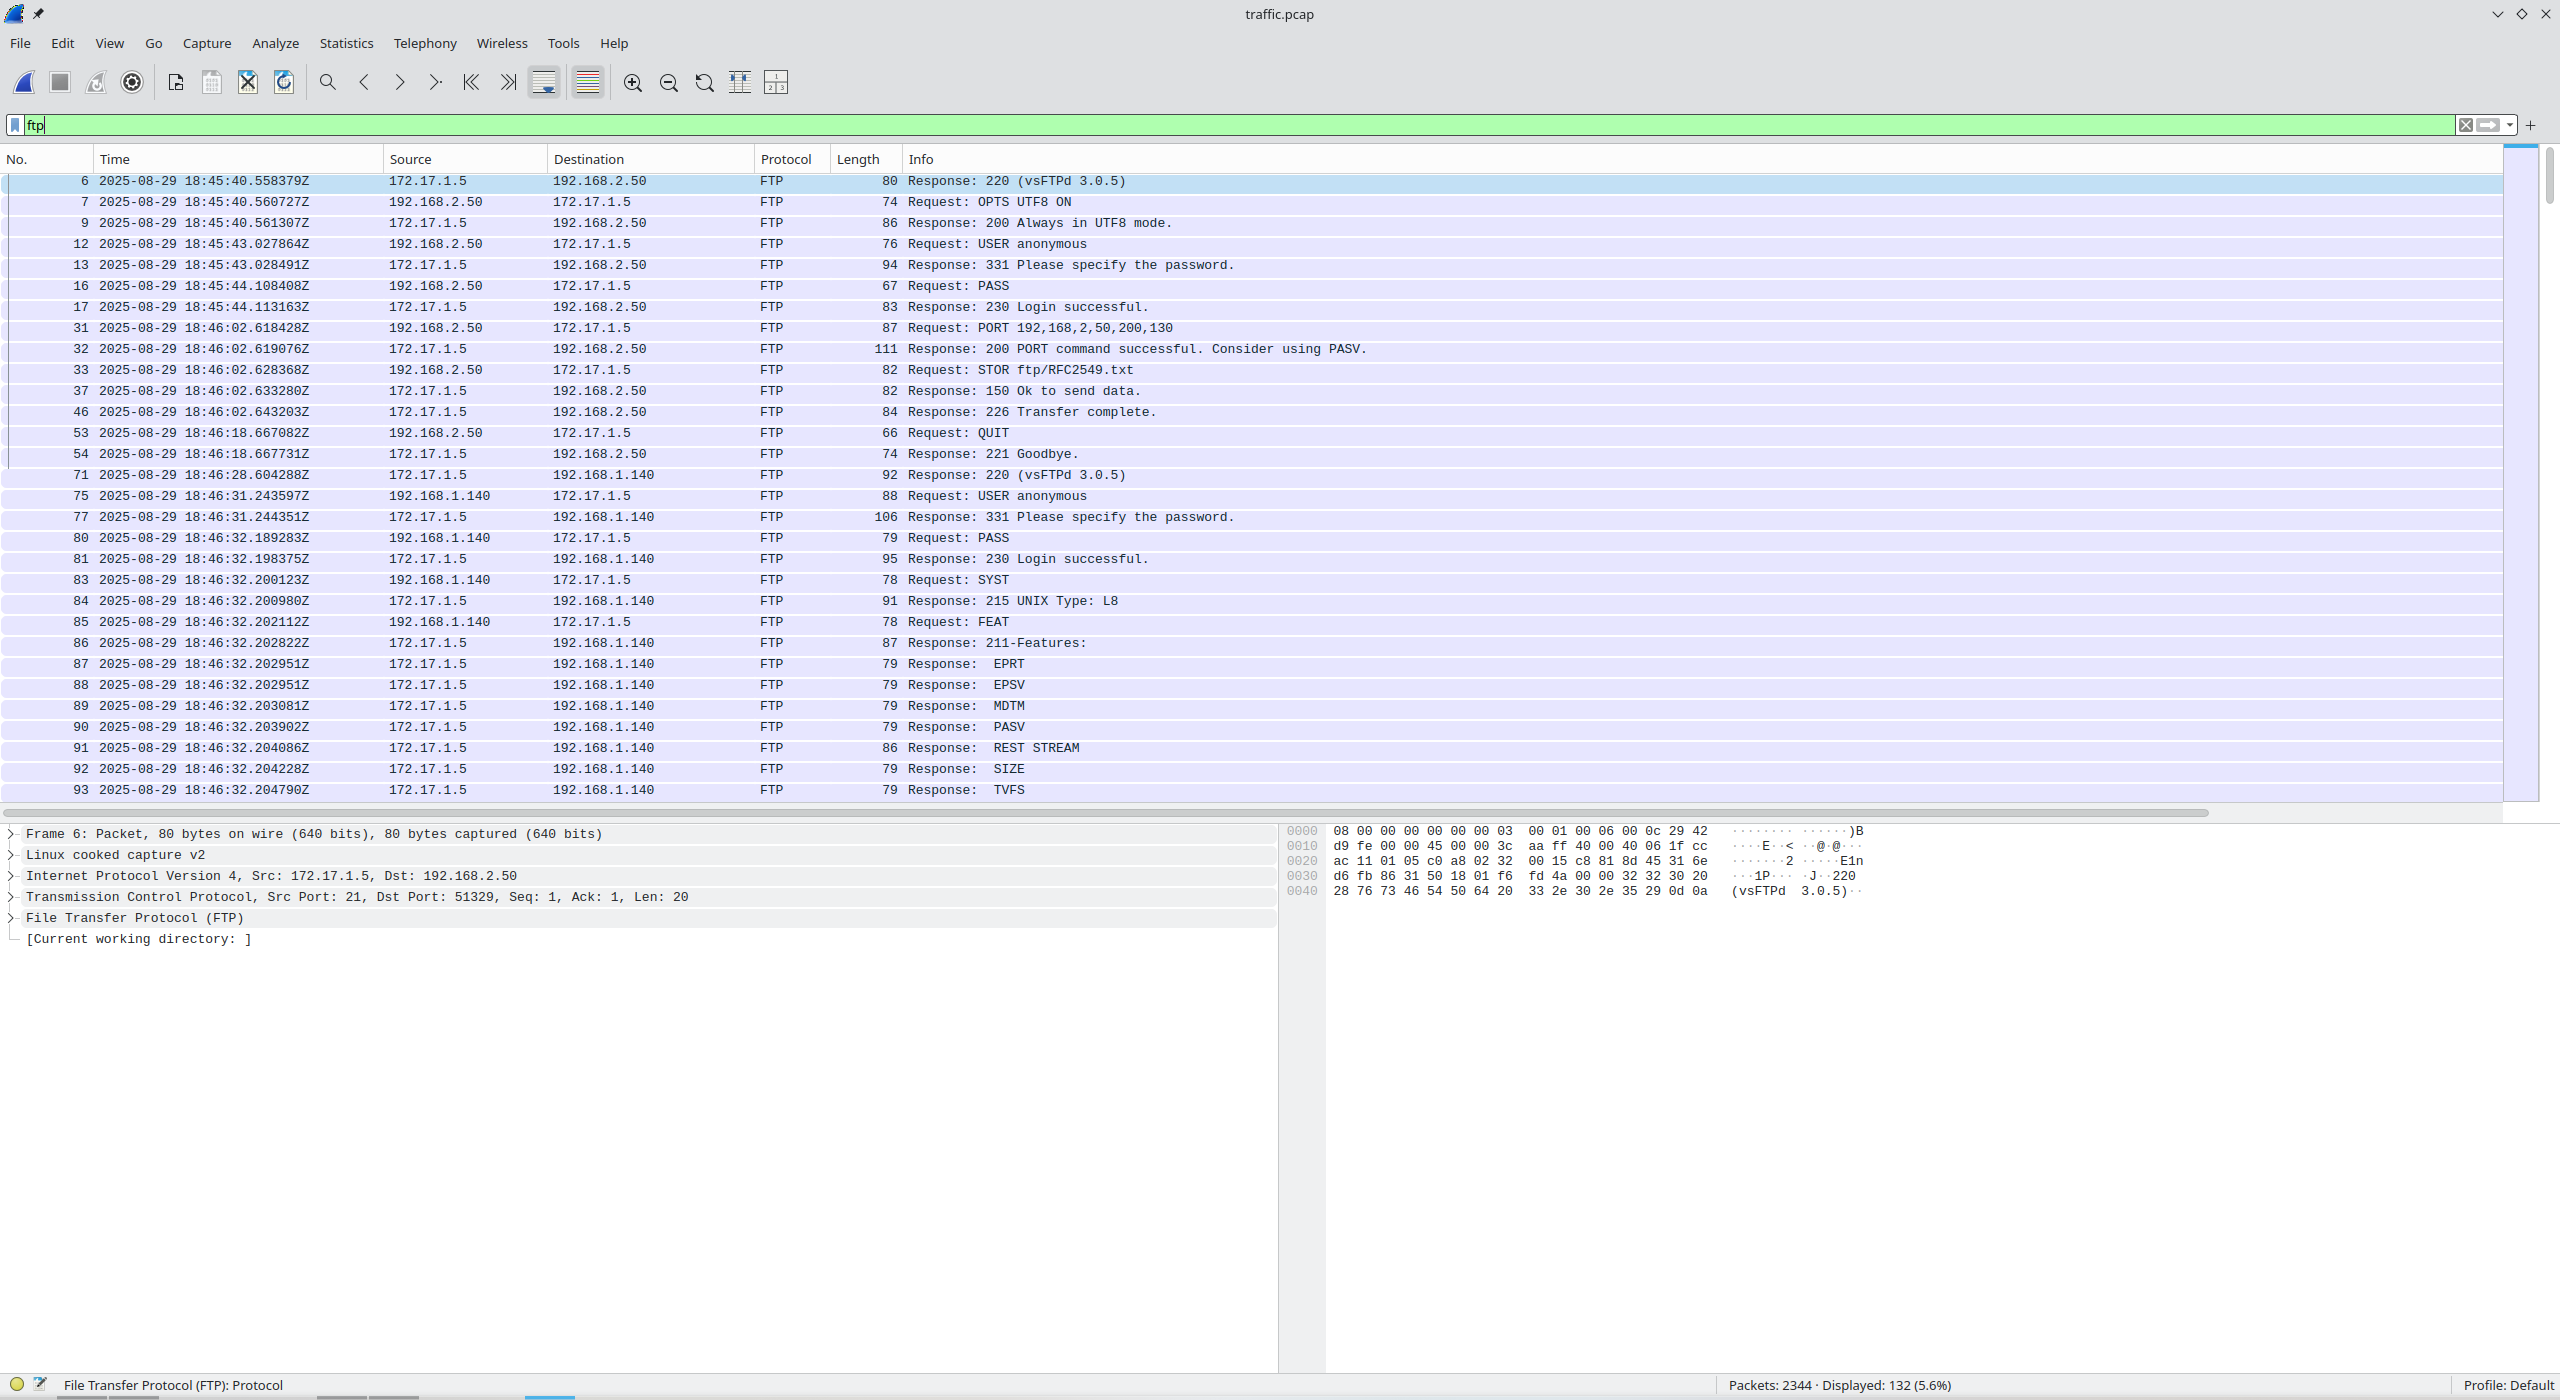Go back in packet history
Screen dimensions: 2560x1400
coord(364,83)
